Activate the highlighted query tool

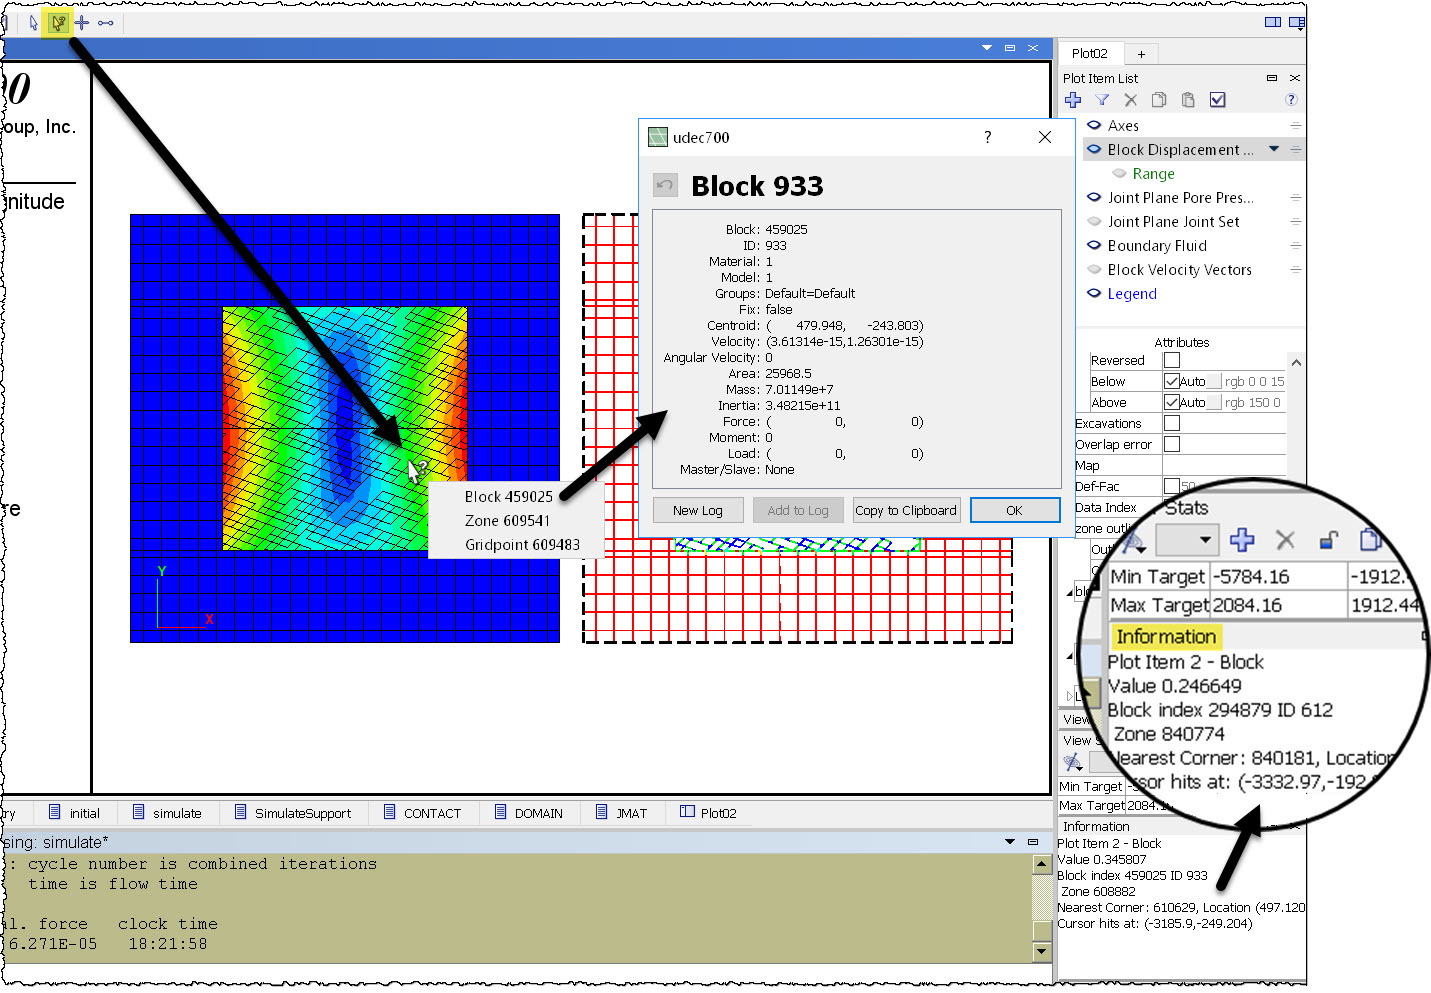click(58, 22)
